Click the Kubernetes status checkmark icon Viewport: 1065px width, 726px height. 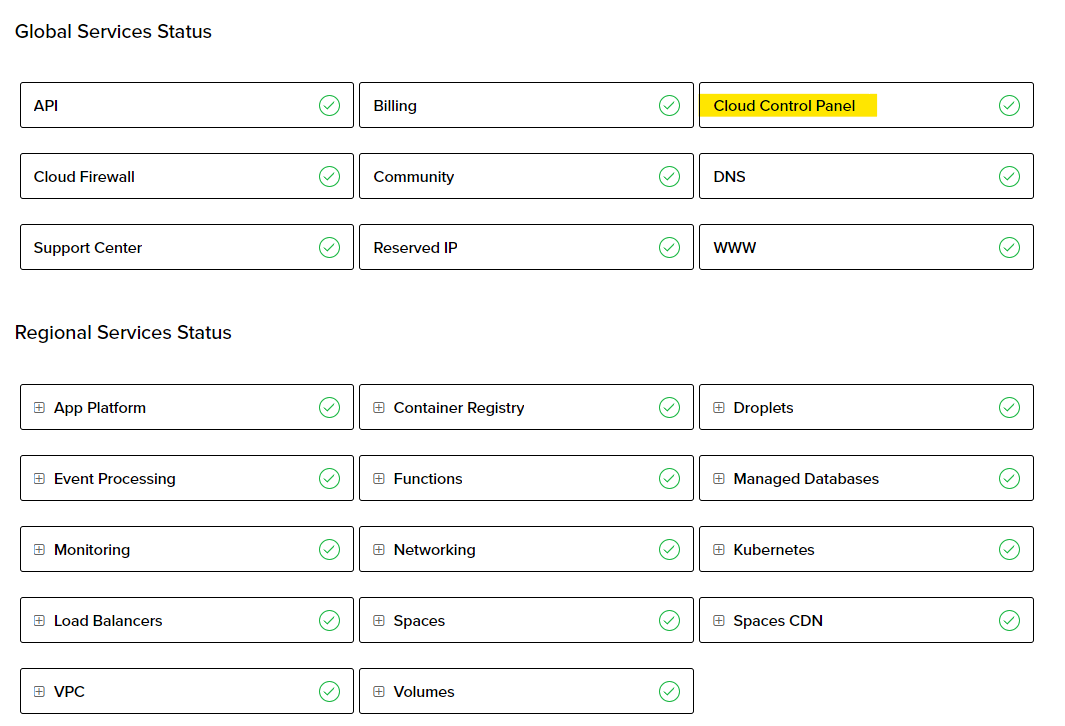pos(1009,549)
